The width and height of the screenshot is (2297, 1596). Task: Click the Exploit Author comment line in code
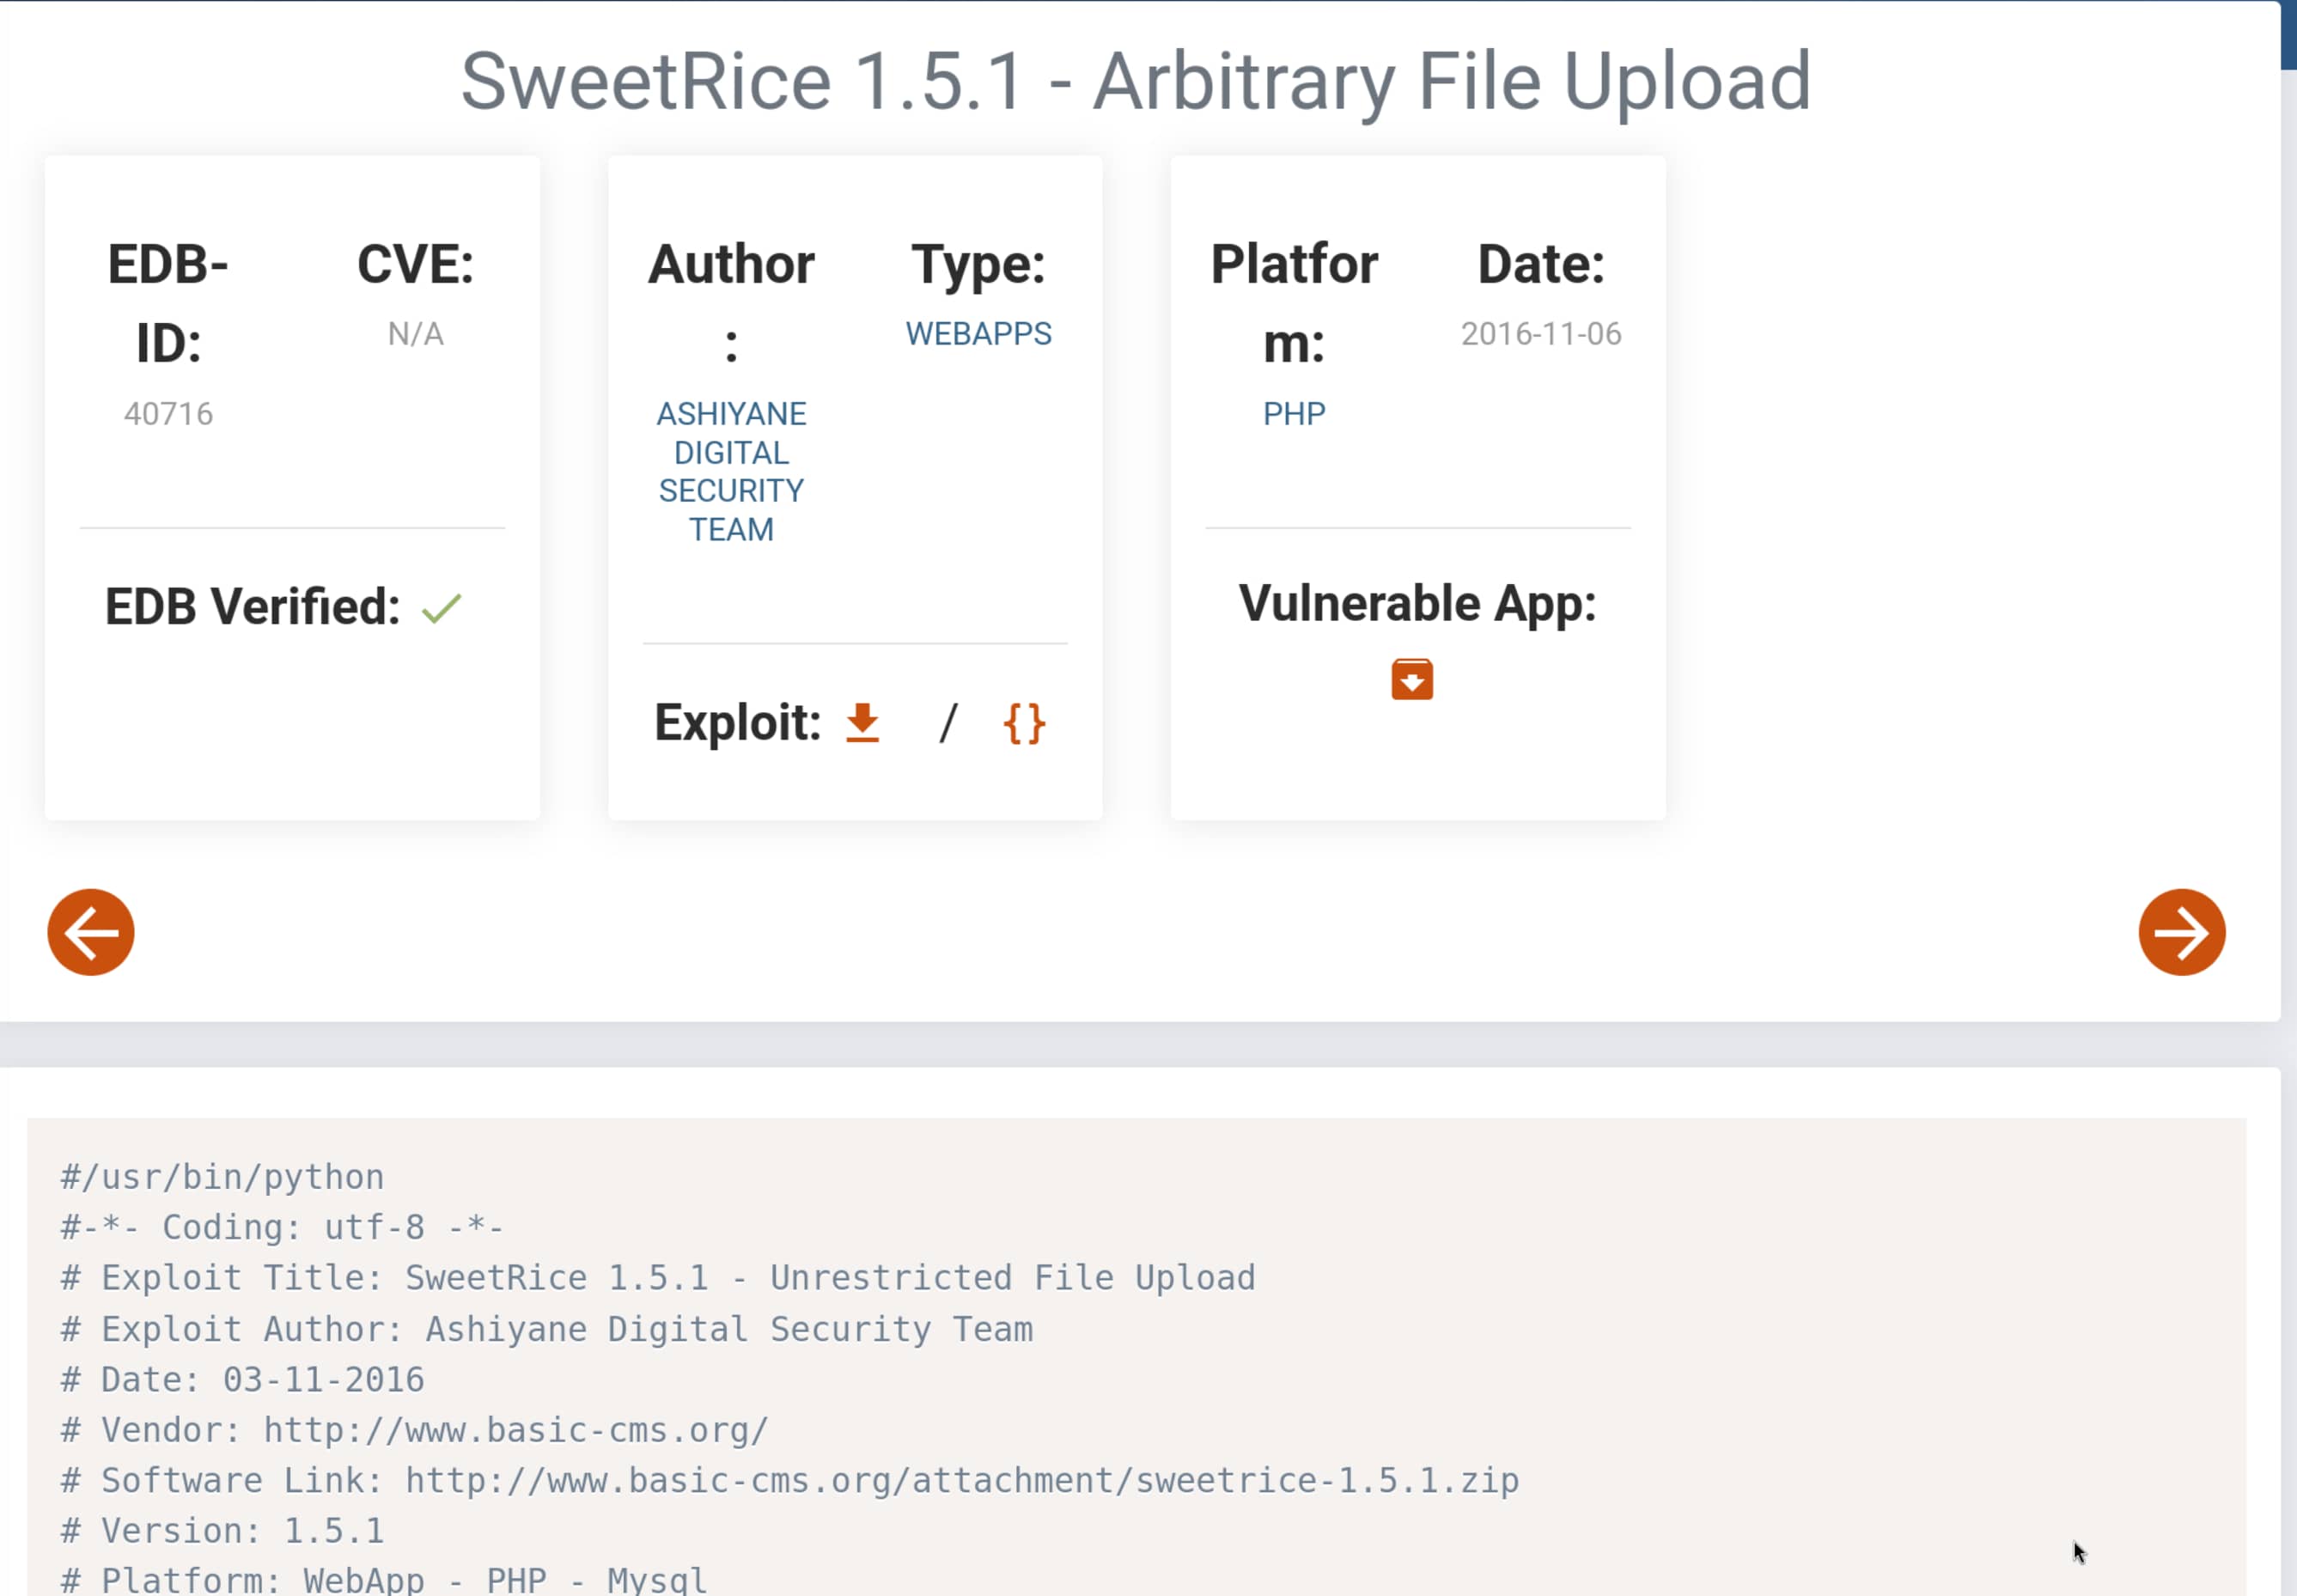click(x=547, y=1329)
